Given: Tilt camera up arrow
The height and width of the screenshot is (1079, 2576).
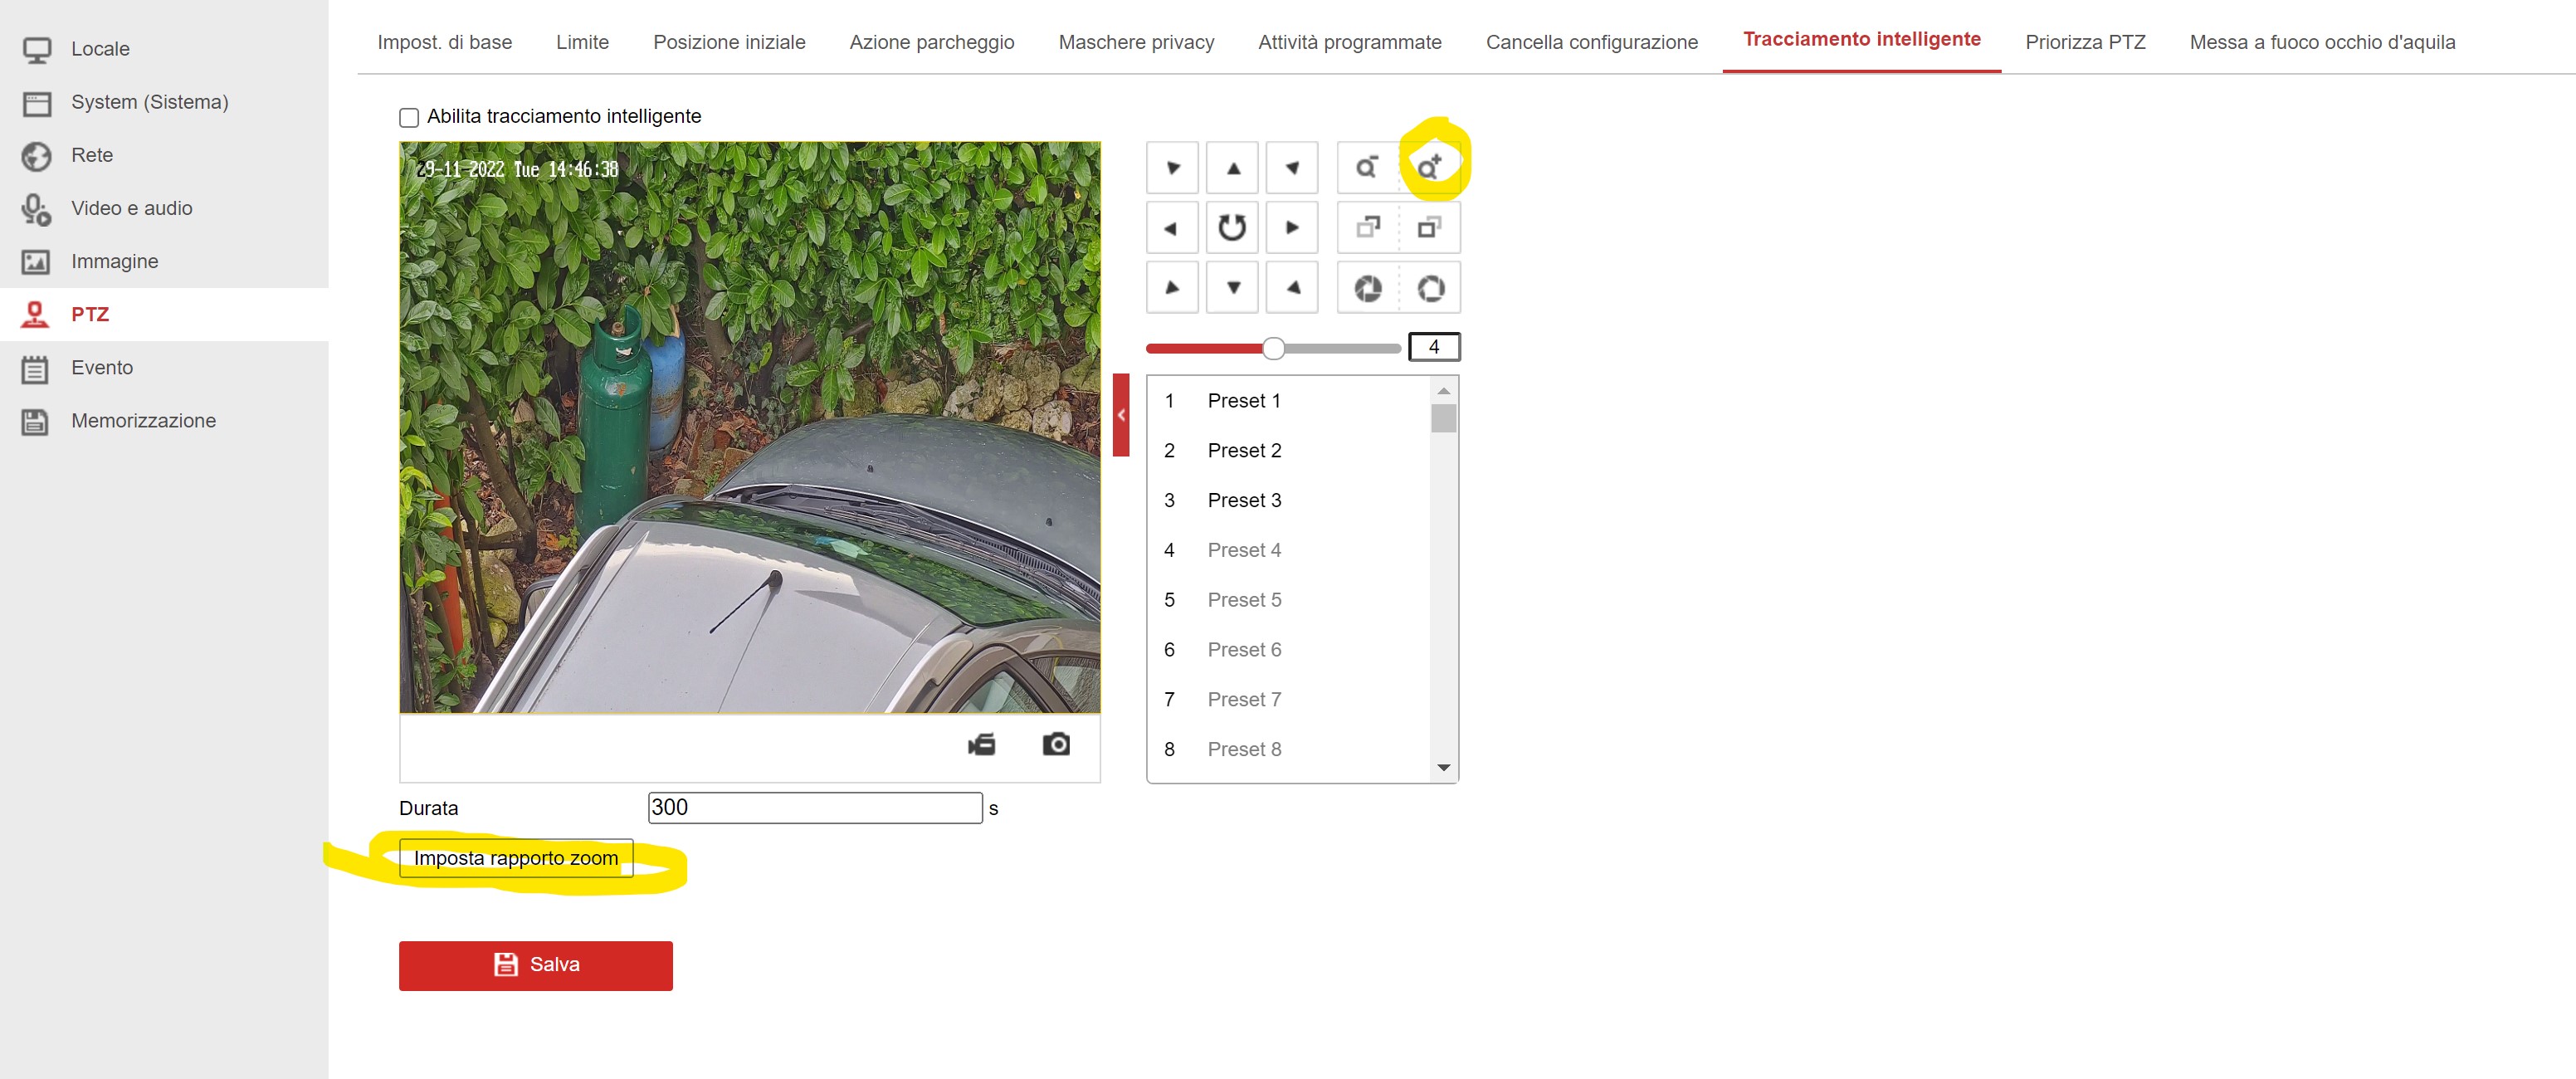Looking at the screenshot, I should click(1233, 168).
